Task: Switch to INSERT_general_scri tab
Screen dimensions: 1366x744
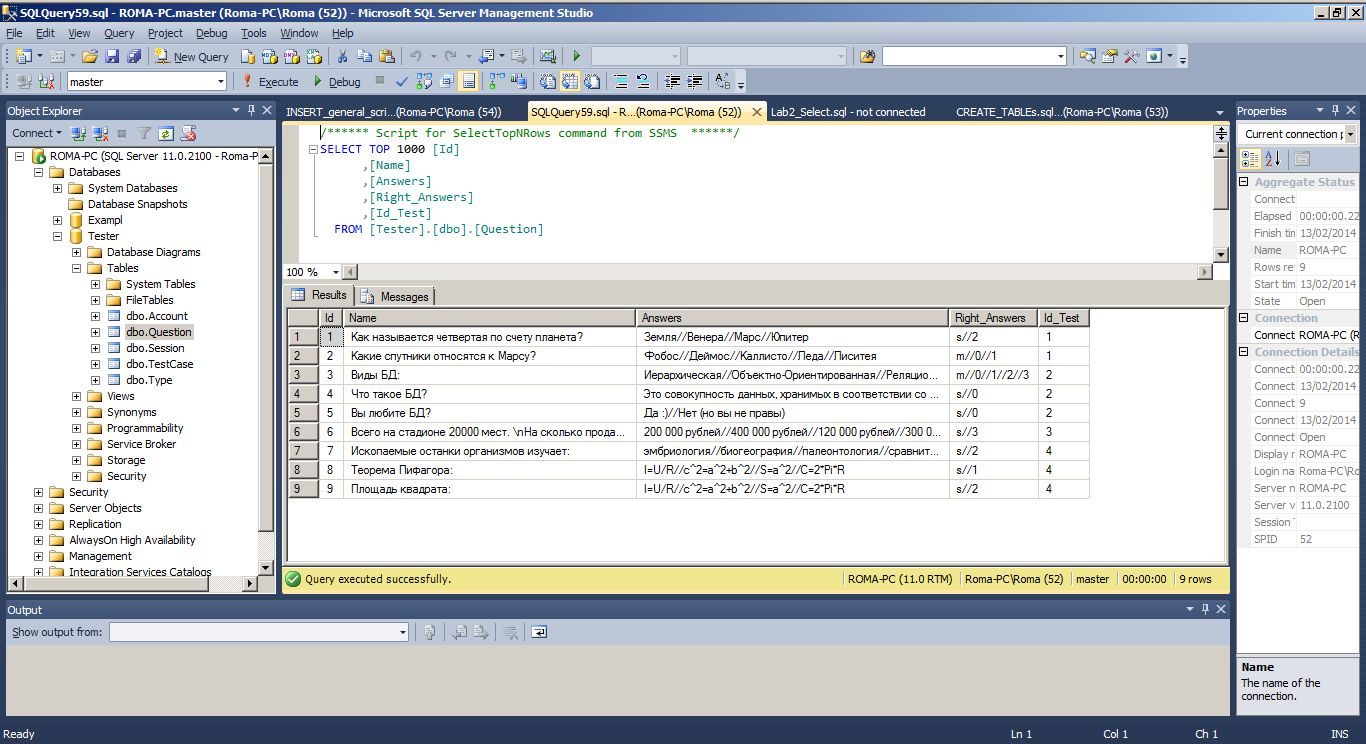Action: coord(393,112)
